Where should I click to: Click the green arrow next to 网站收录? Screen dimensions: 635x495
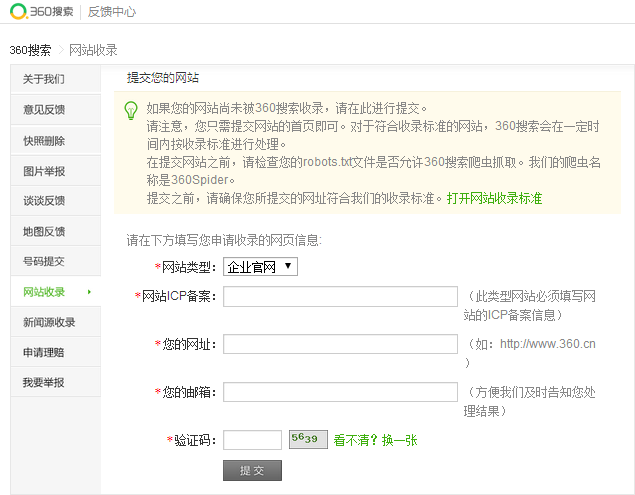click(89, 292)
